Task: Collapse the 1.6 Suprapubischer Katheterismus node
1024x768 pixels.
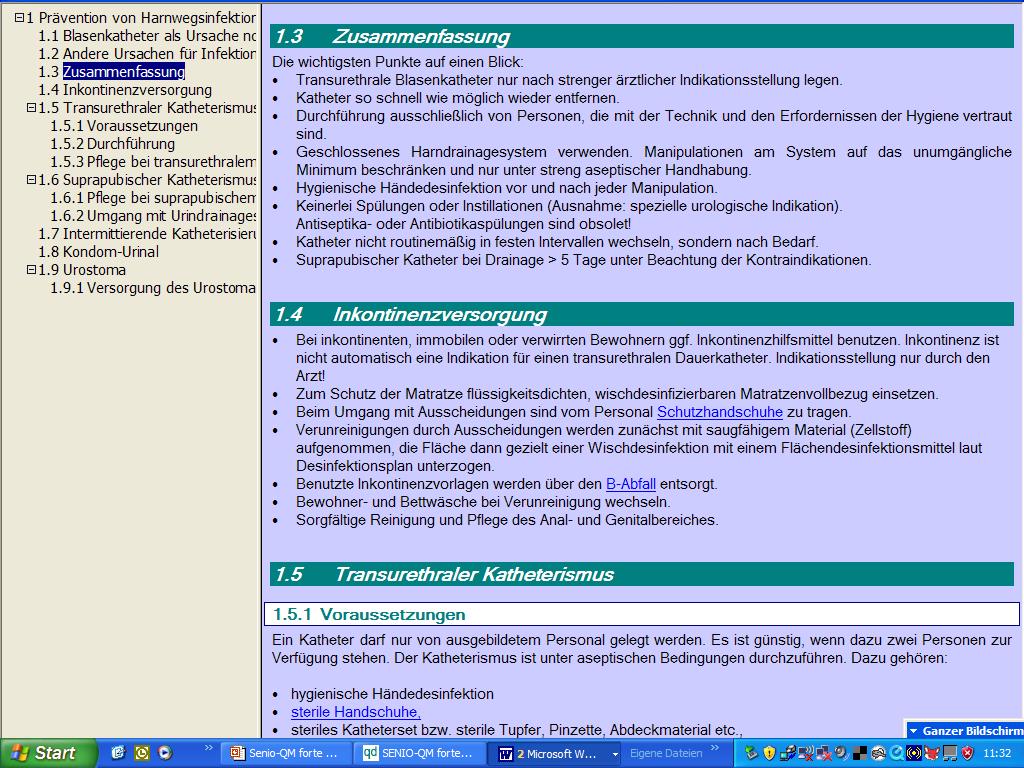Action: [31, 180]
